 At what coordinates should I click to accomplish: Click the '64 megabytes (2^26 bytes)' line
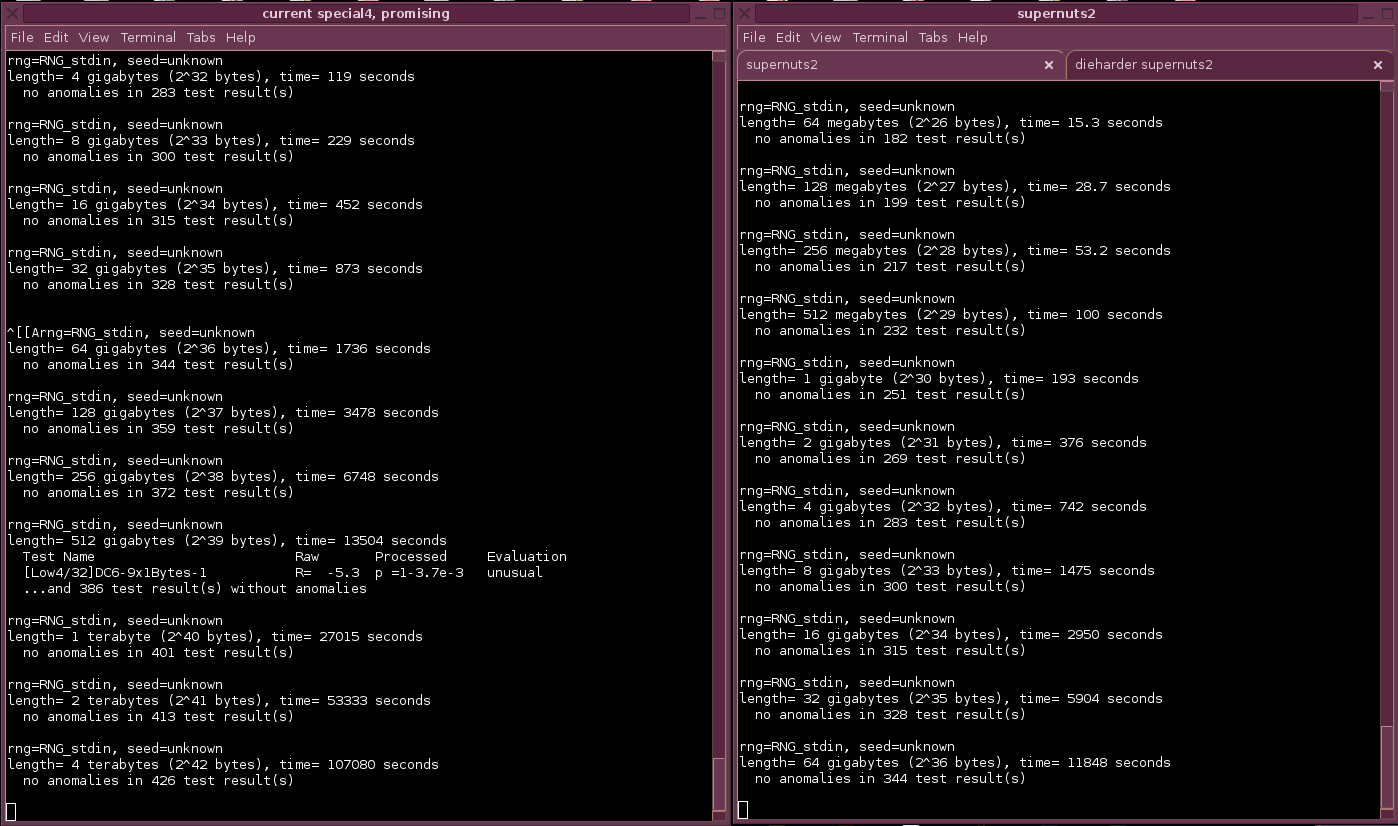951,122
